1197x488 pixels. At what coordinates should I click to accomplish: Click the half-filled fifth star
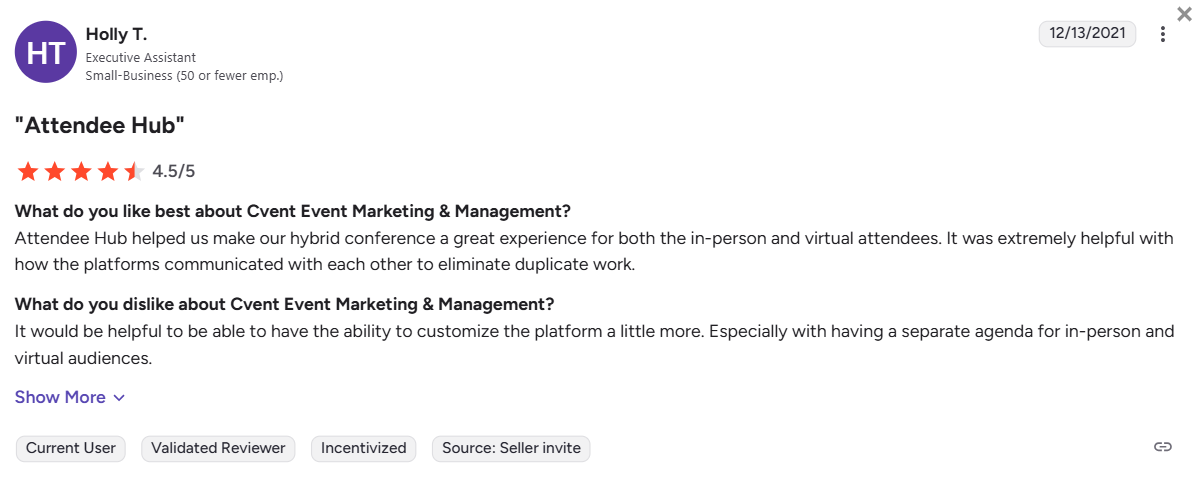point(134,171)
